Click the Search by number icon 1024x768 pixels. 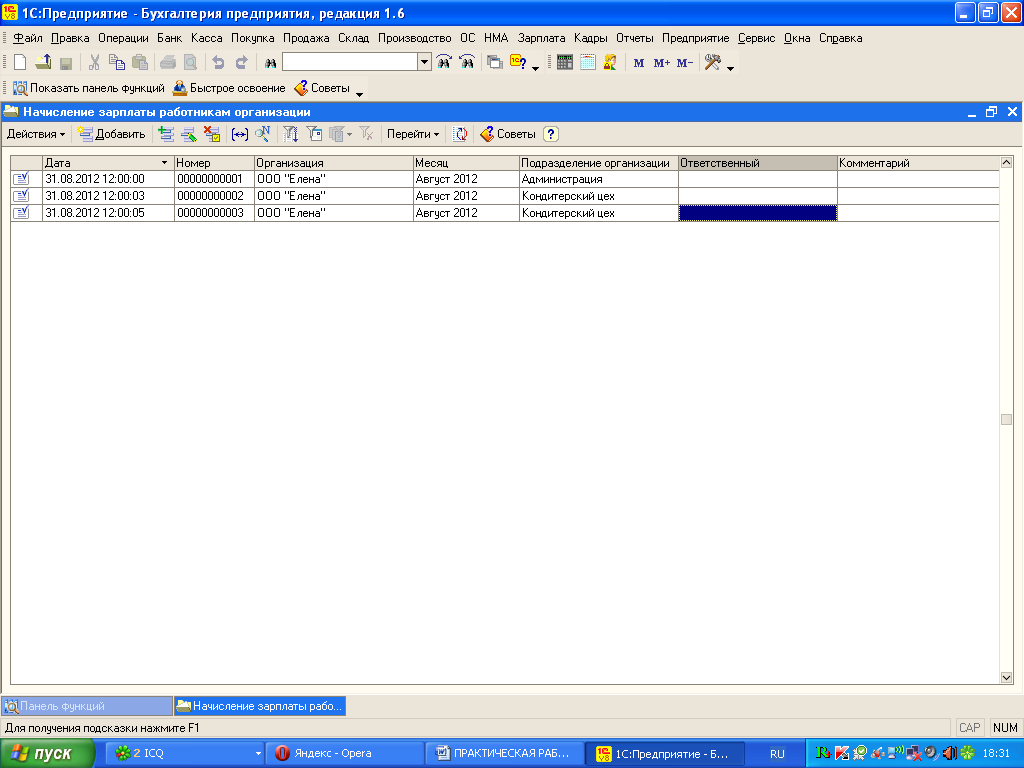coord(263,135)
